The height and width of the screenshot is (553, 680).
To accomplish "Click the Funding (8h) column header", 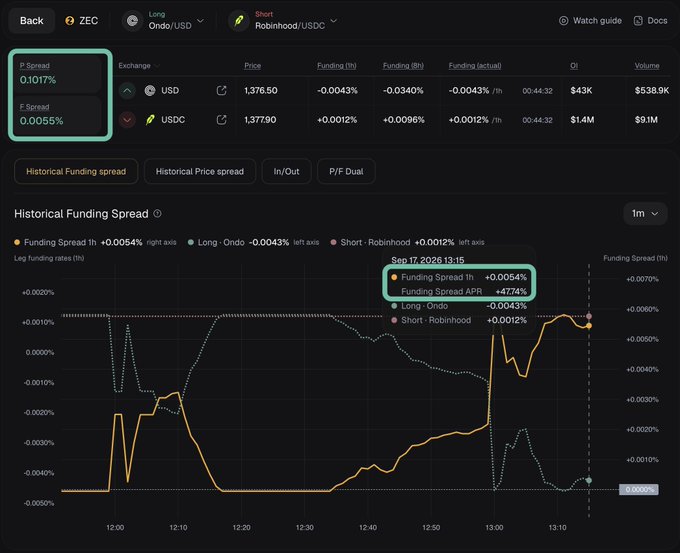I will (x=403, y=65).
